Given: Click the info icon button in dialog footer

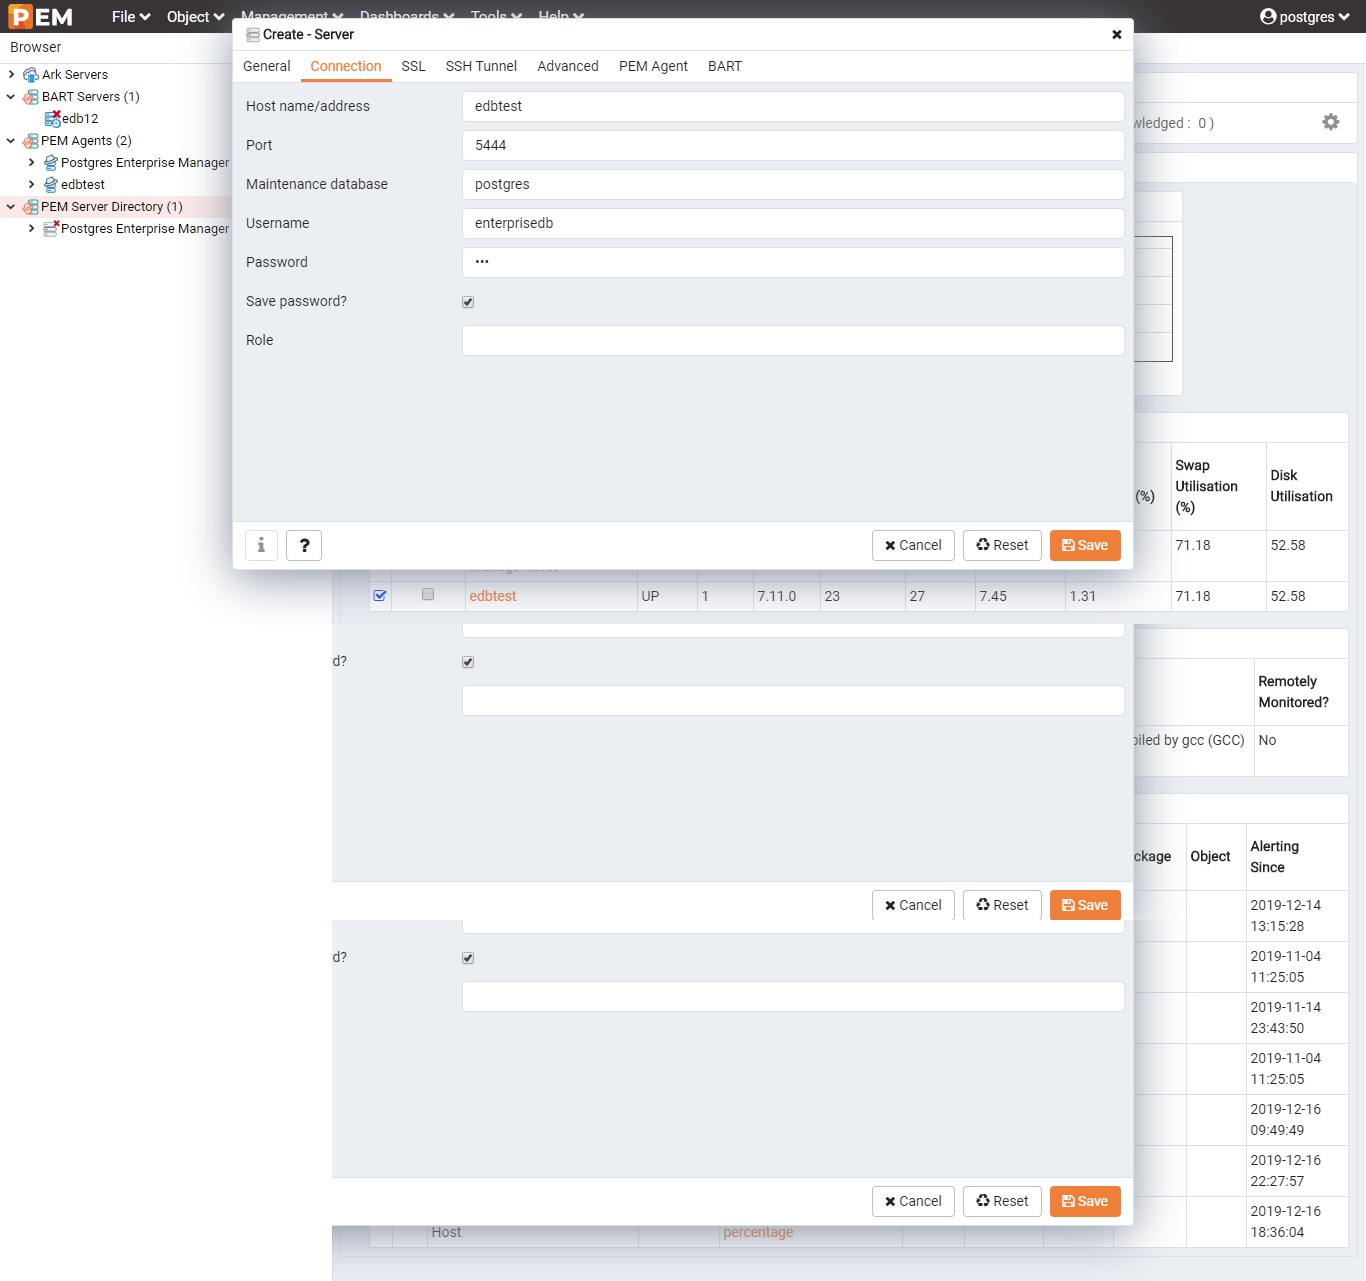Looking at the screenshot, I should [261, 545].
